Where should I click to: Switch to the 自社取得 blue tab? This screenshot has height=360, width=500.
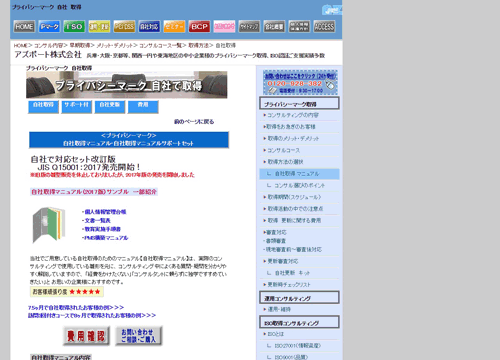(43, 107)
